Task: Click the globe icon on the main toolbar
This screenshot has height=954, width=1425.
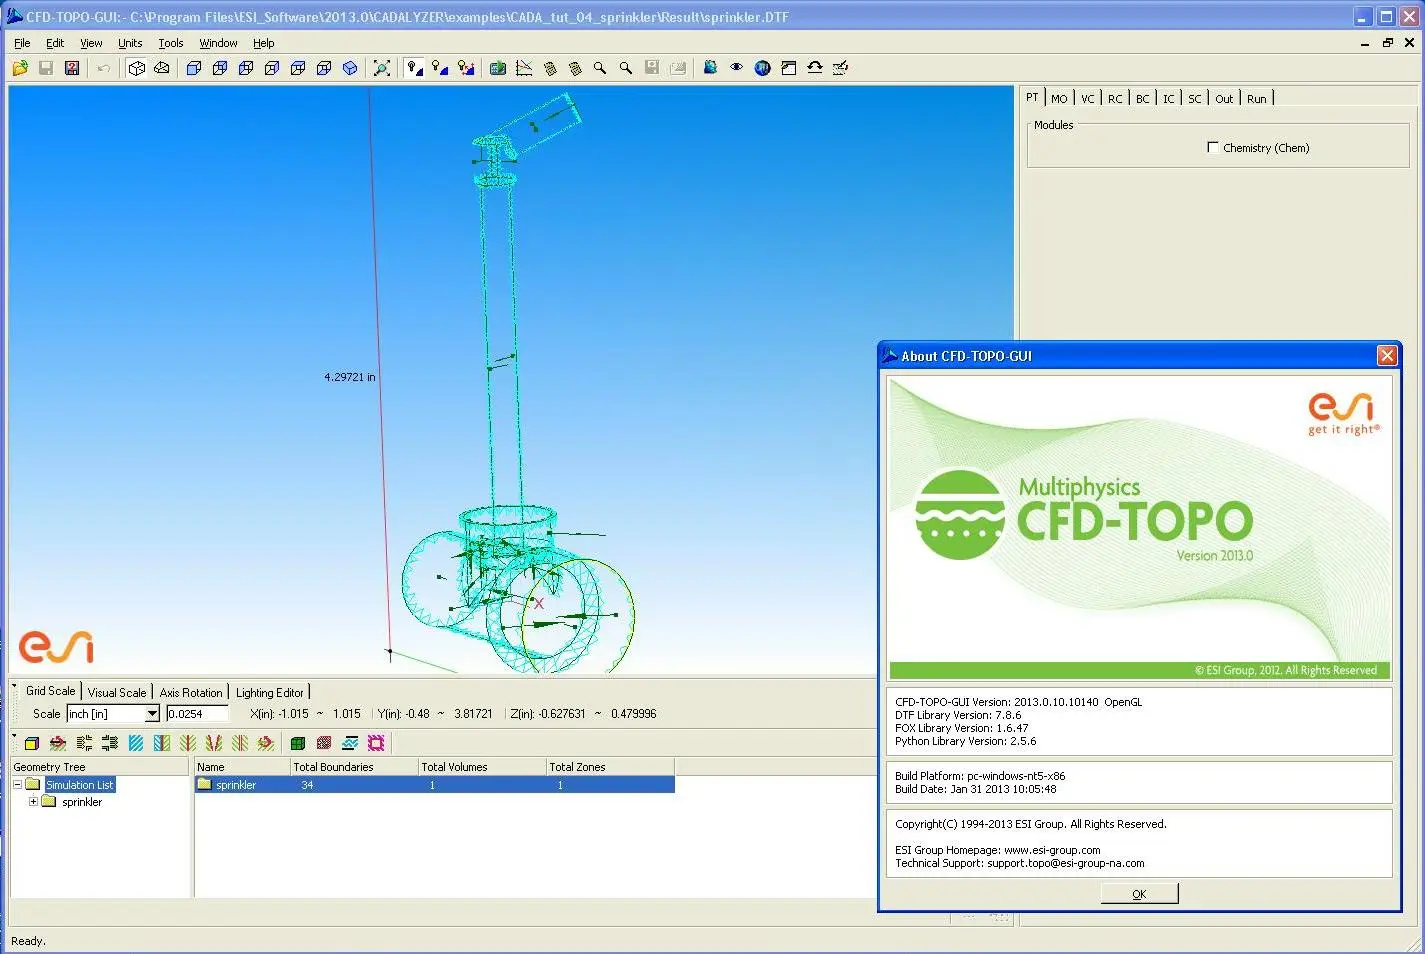Action: click(763, 67)
